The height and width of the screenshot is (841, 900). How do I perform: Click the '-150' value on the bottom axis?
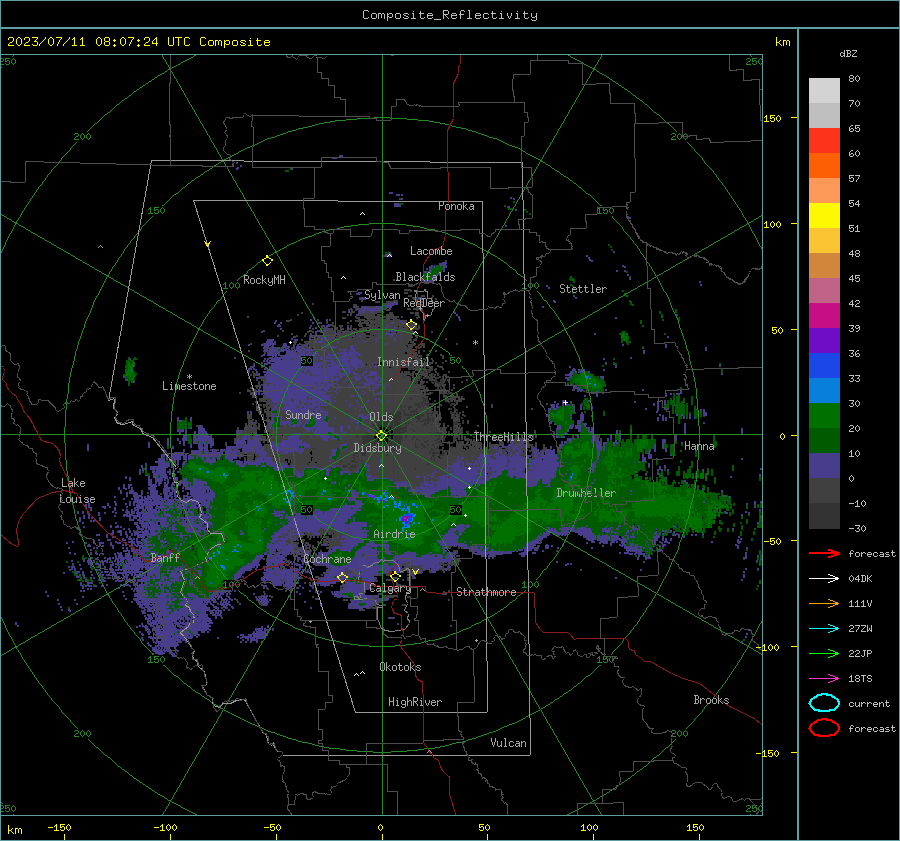click(59, 827)
